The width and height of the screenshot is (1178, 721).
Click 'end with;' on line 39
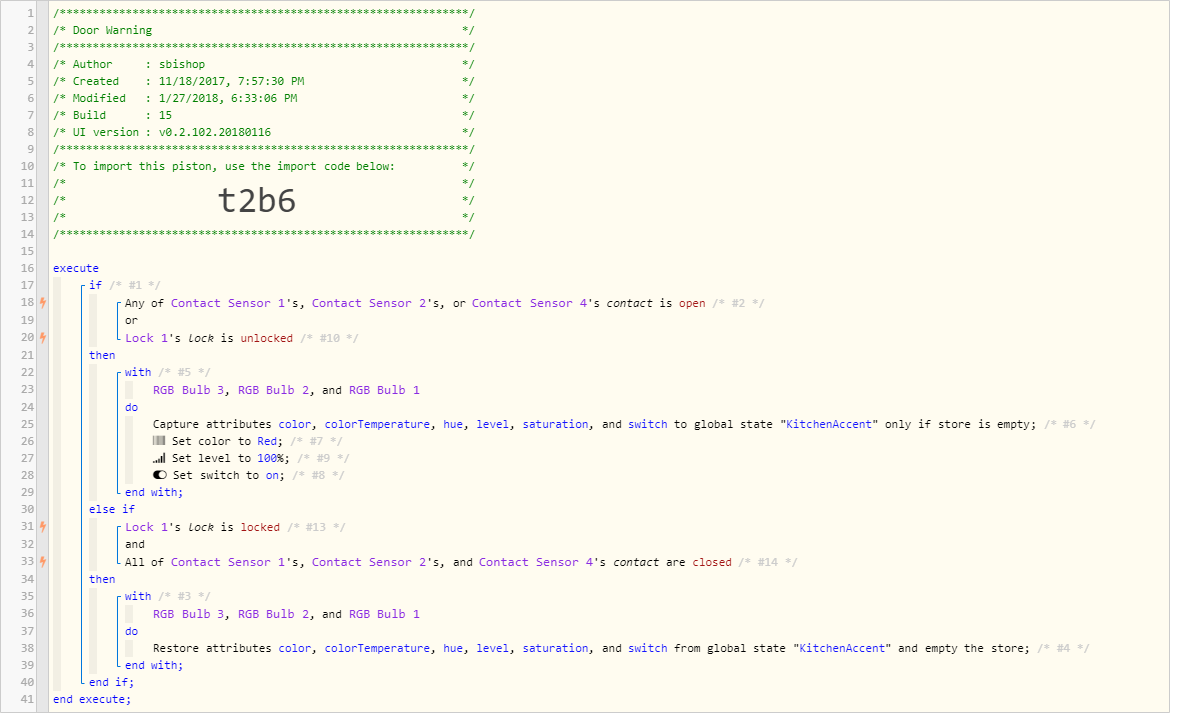154,665
